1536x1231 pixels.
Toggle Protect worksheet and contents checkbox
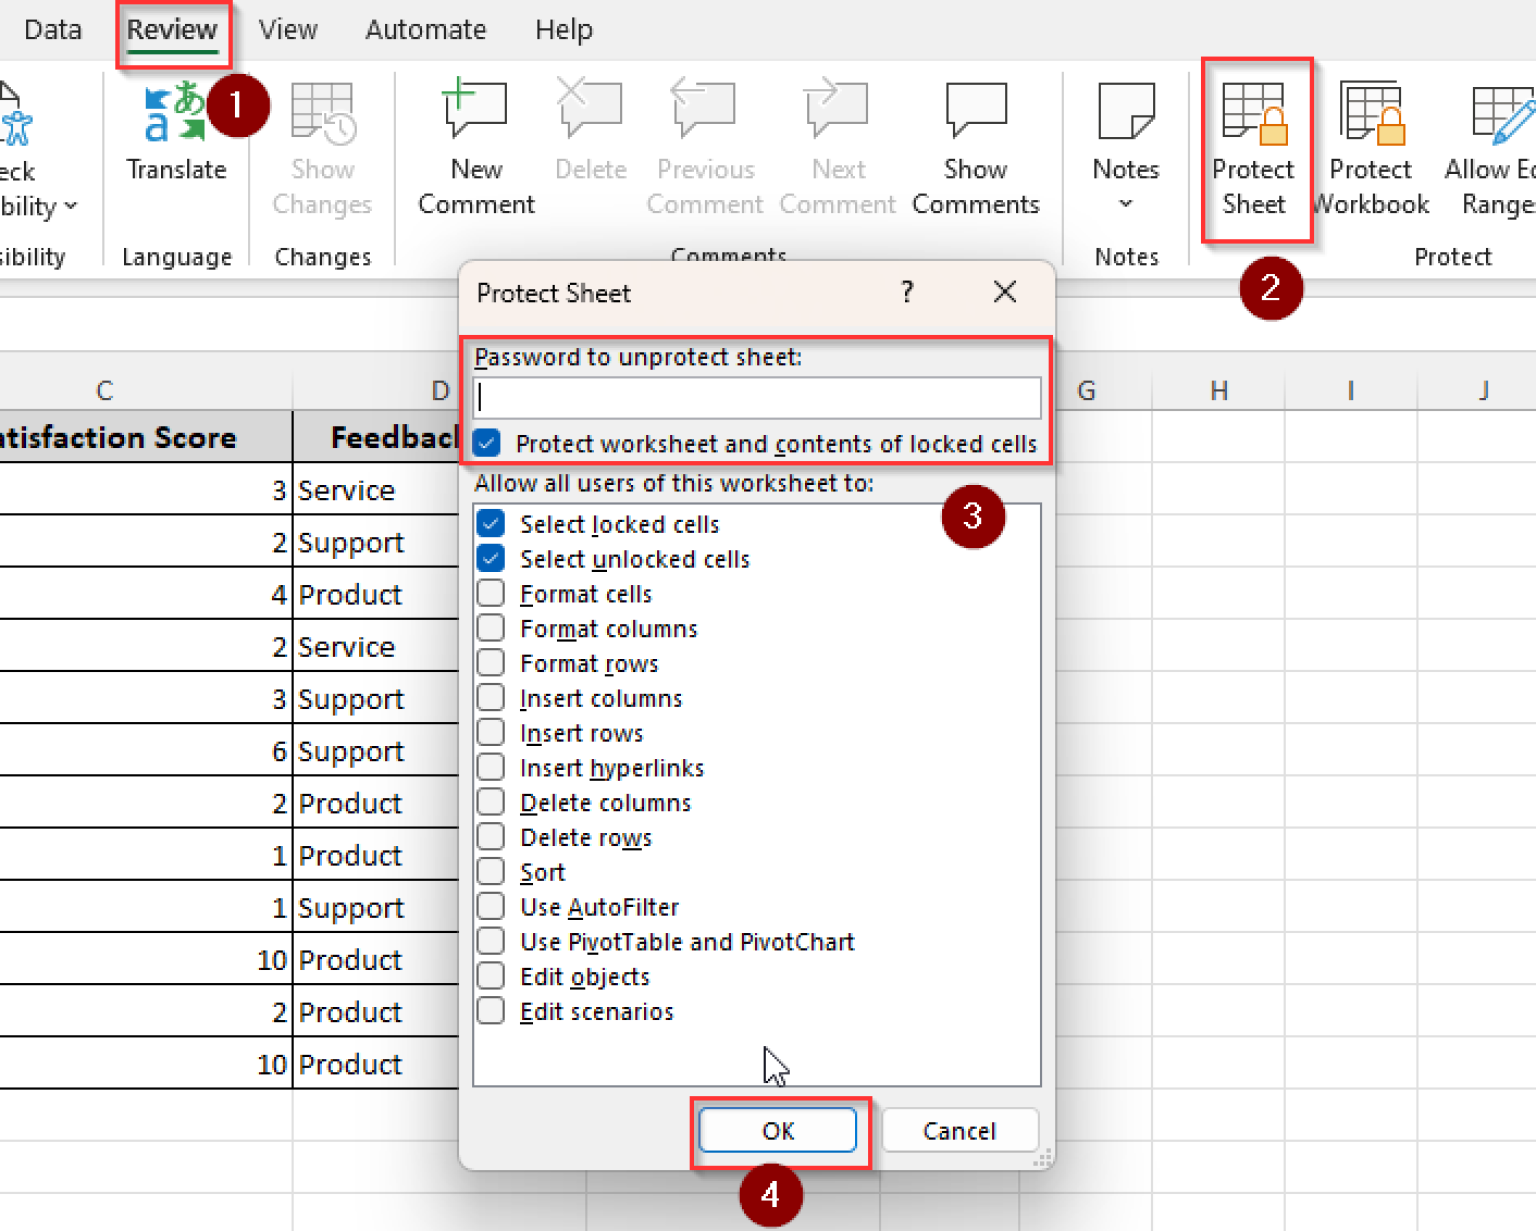click(486, 443)
